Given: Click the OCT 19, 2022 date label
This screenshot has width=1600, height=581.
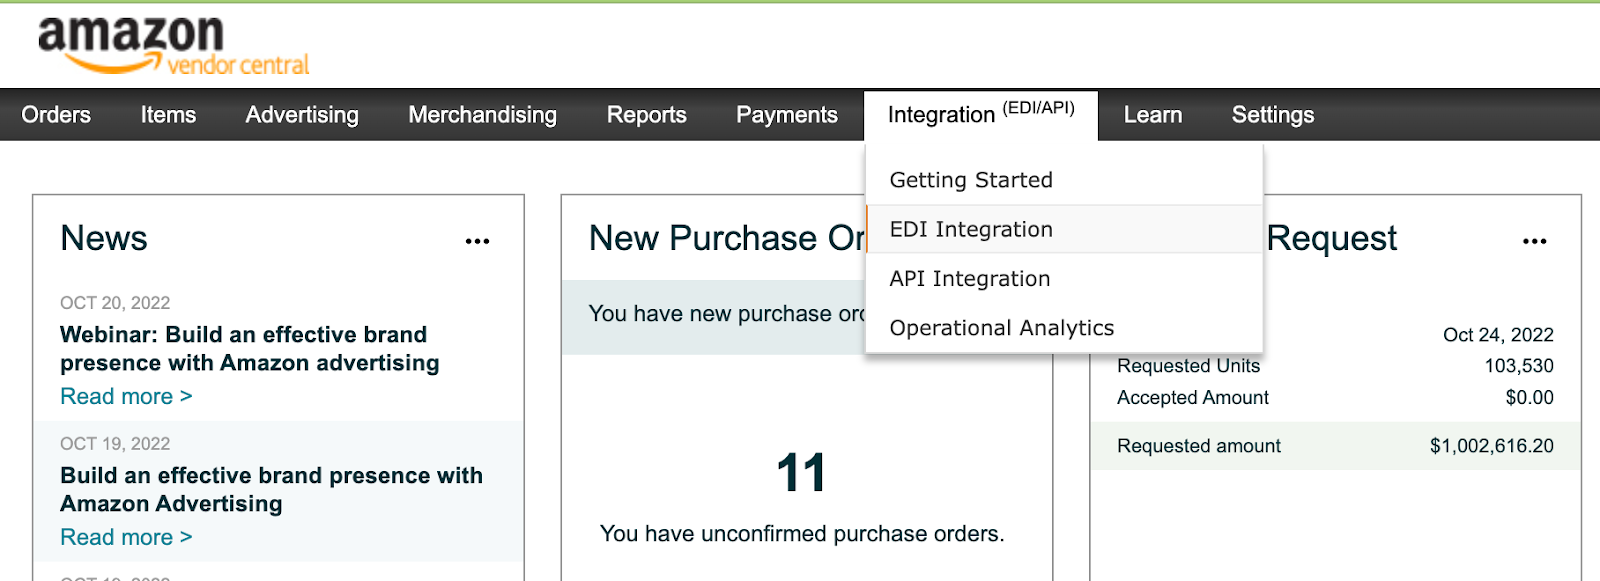Looking at the screenshot, I should [115, 444].
